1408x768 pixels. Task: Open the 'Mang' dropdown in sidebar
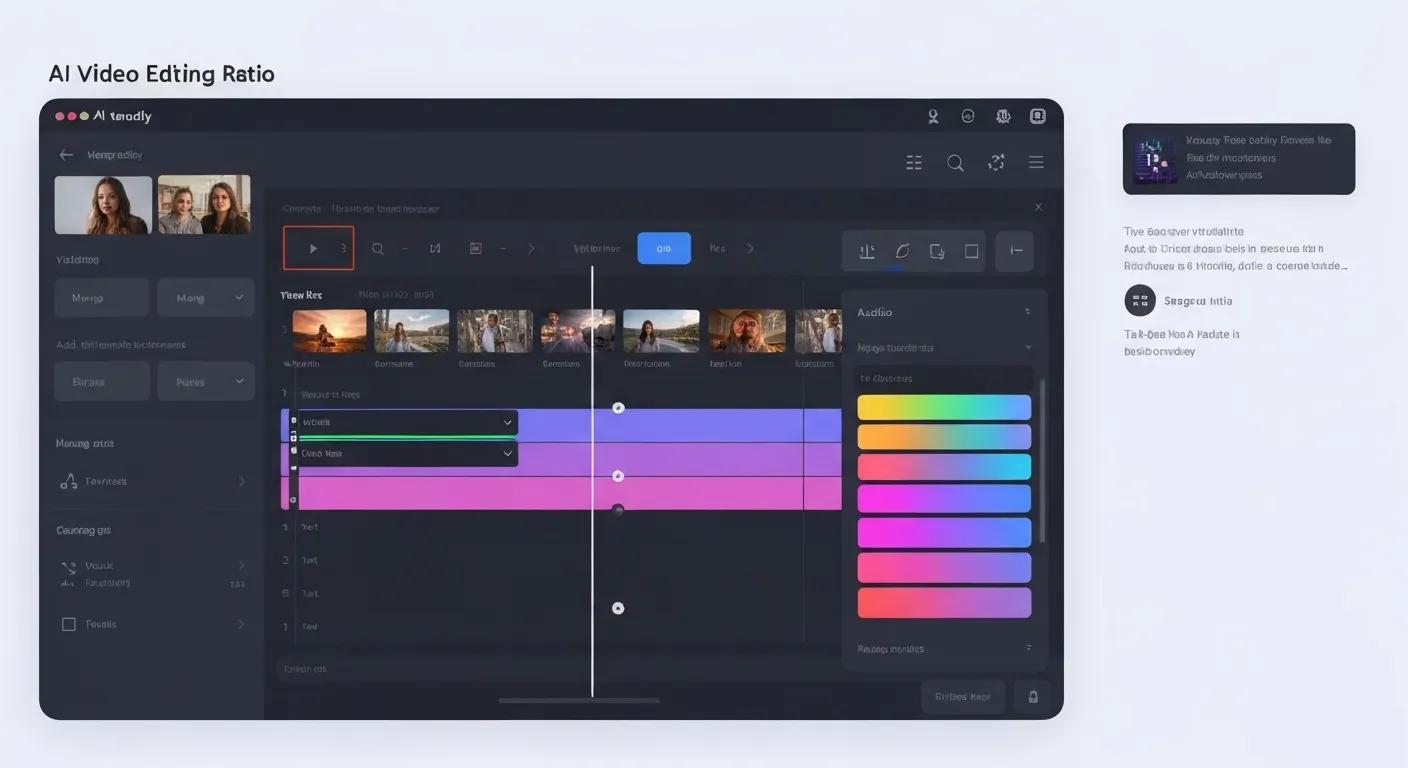pyautogui.click(x=206, y=298)
